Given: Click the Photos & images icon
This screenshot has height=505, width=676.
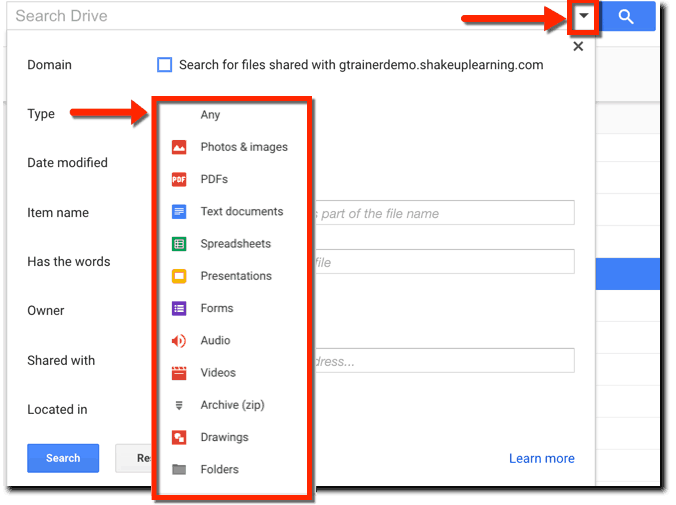Looking at the screenshot, I should click(x=179, y=147).
